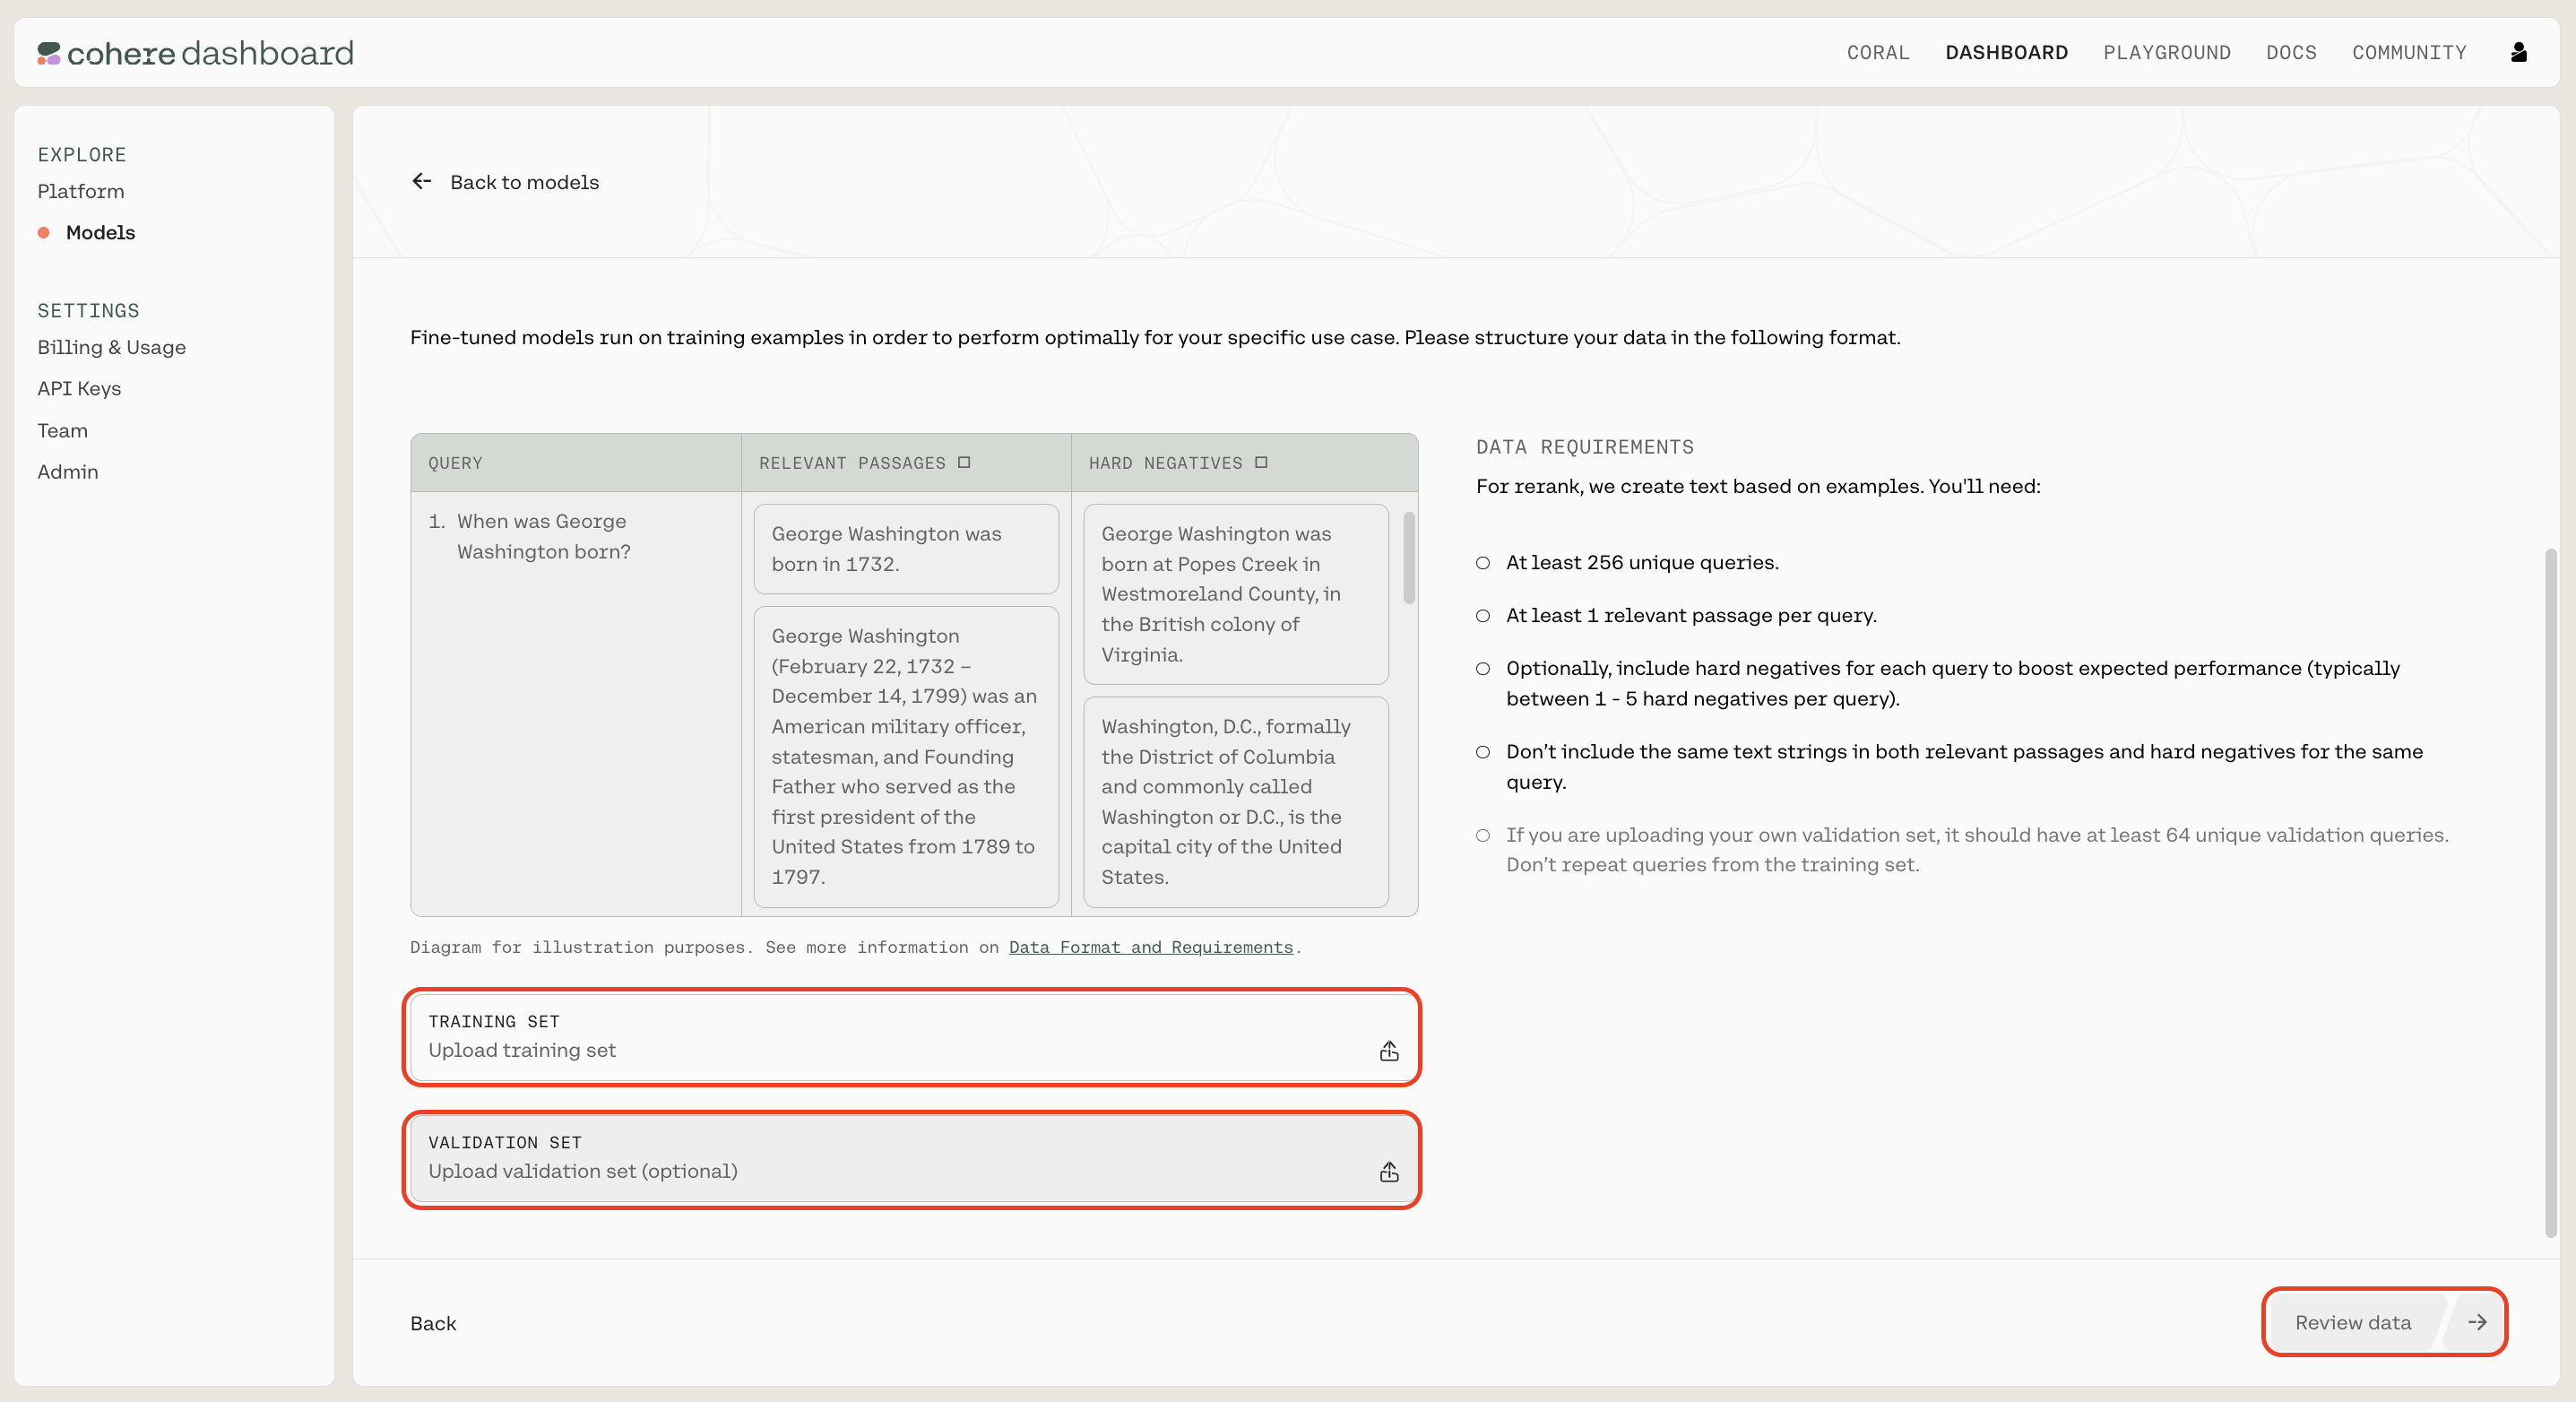Click the bullet beside the validation set requirement
Screen dimensions: 2576x1402
point(1482,835)
